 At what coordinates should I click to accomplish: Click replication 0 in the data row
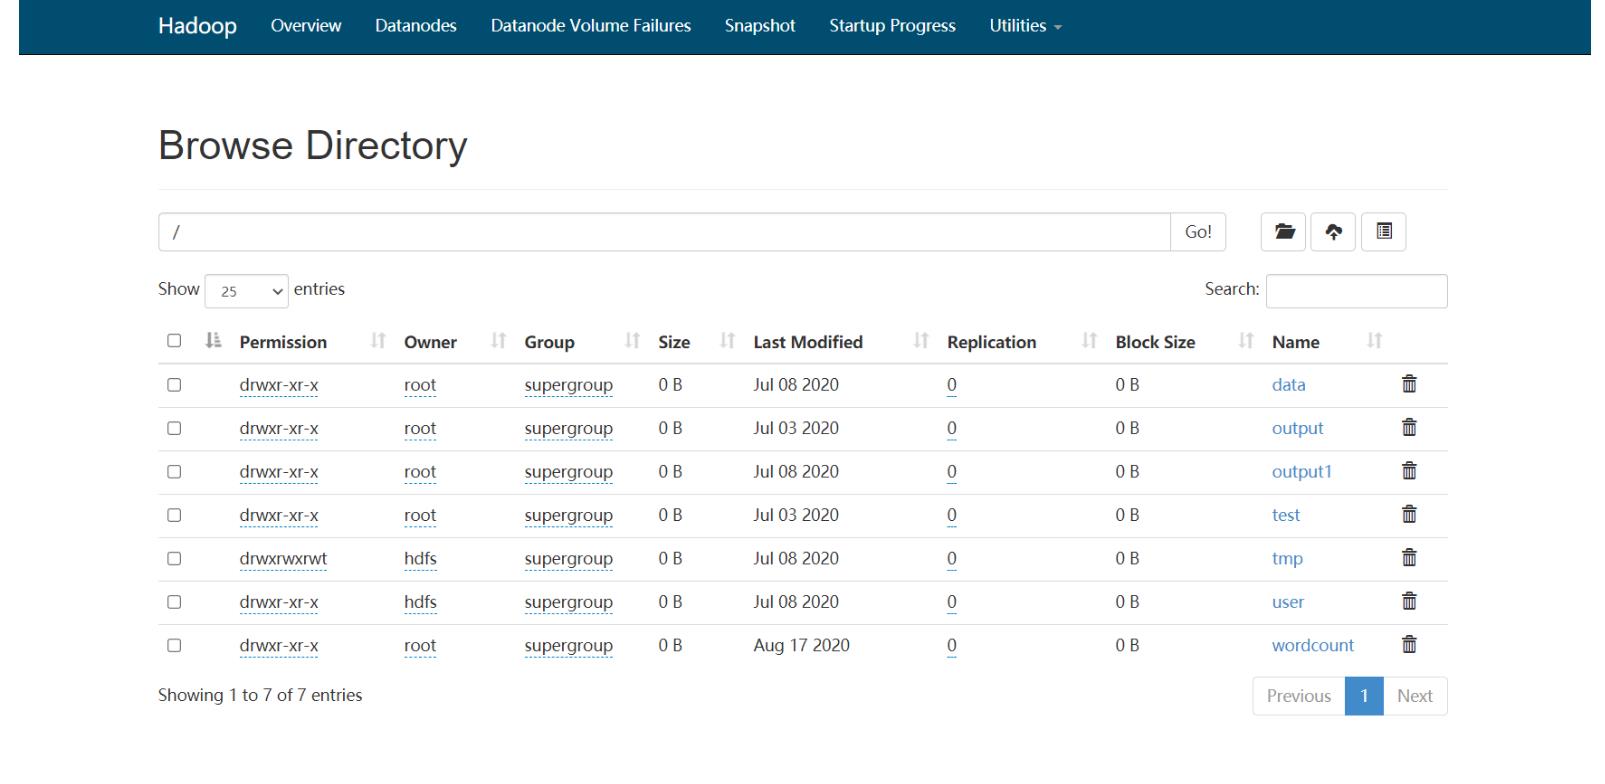click(x=951, y=385)
